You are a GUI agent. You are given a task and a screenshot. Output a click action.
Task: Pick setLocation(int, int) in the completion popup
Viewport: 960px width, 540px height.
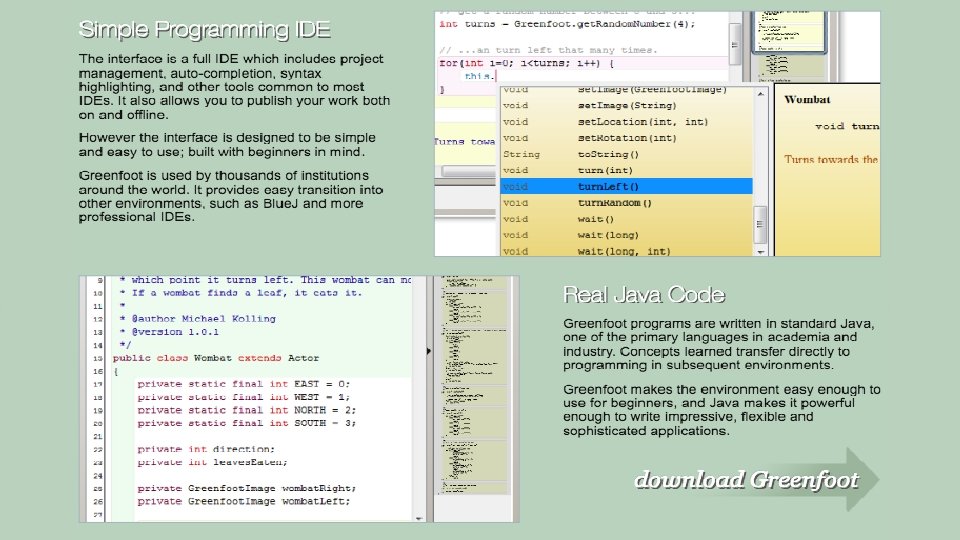click(626, 122)
